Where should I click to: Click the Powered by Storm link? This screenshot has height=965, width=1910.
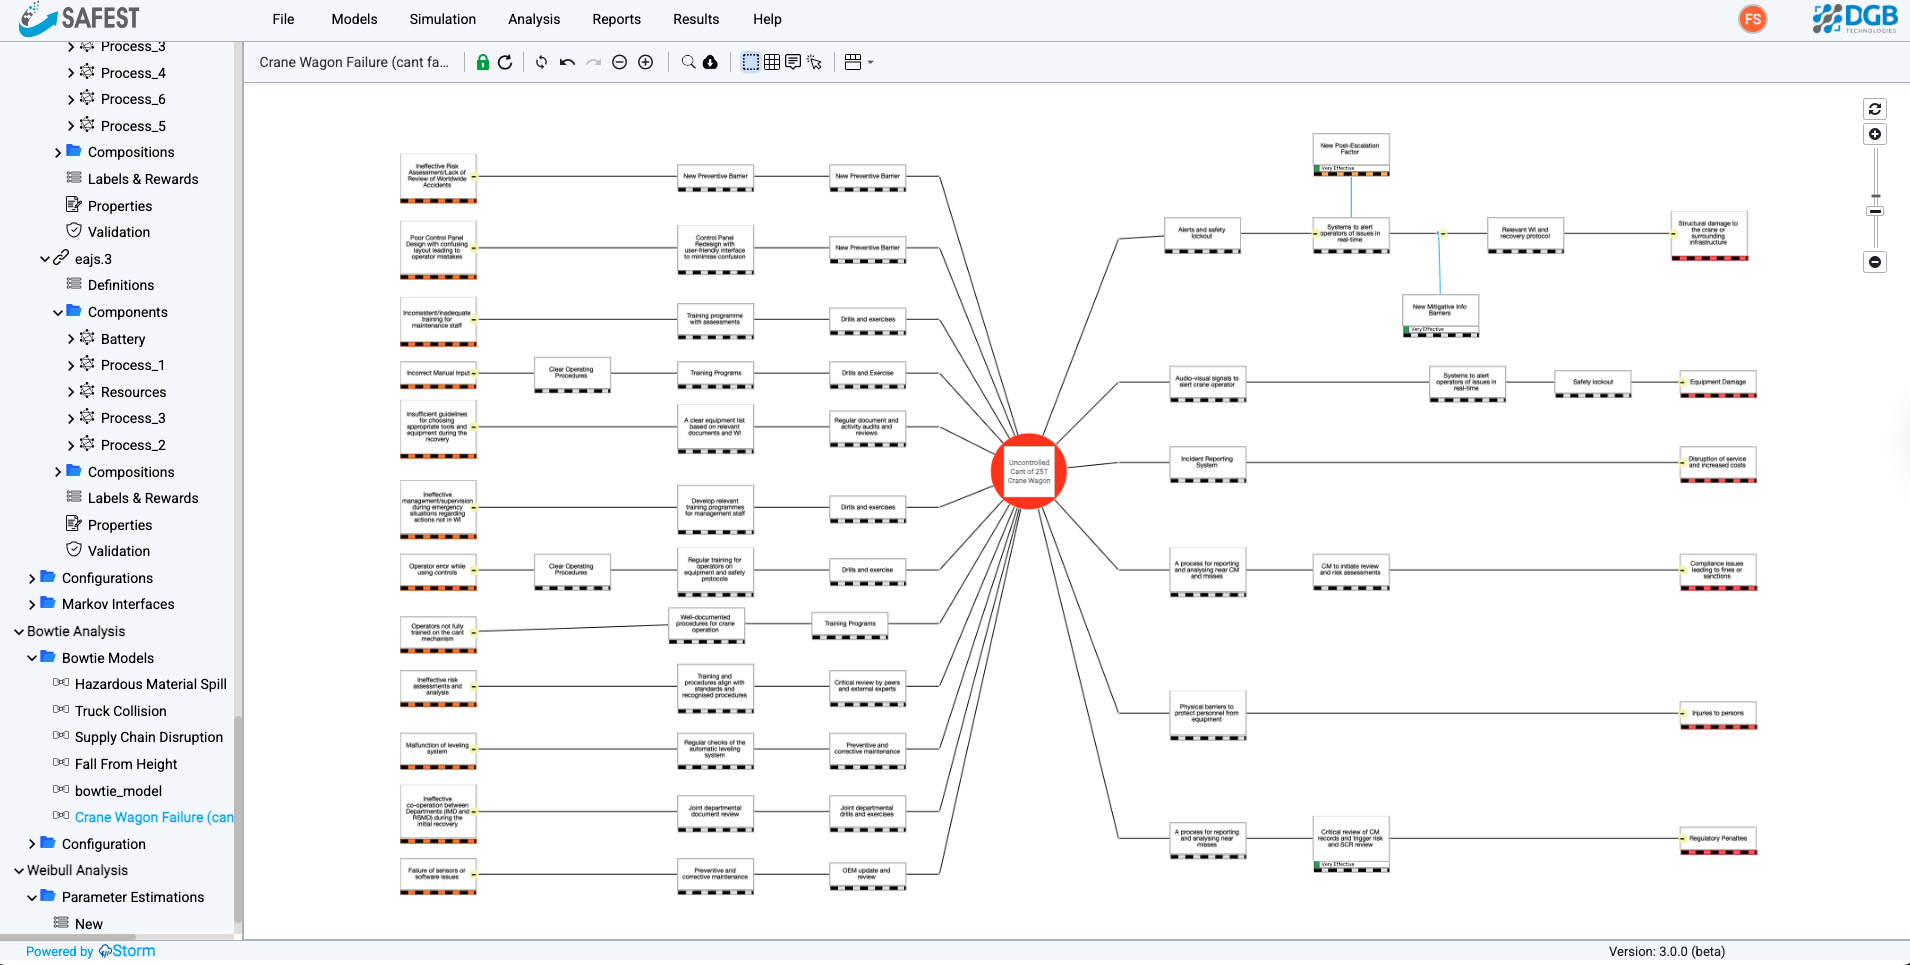point(90,951)
